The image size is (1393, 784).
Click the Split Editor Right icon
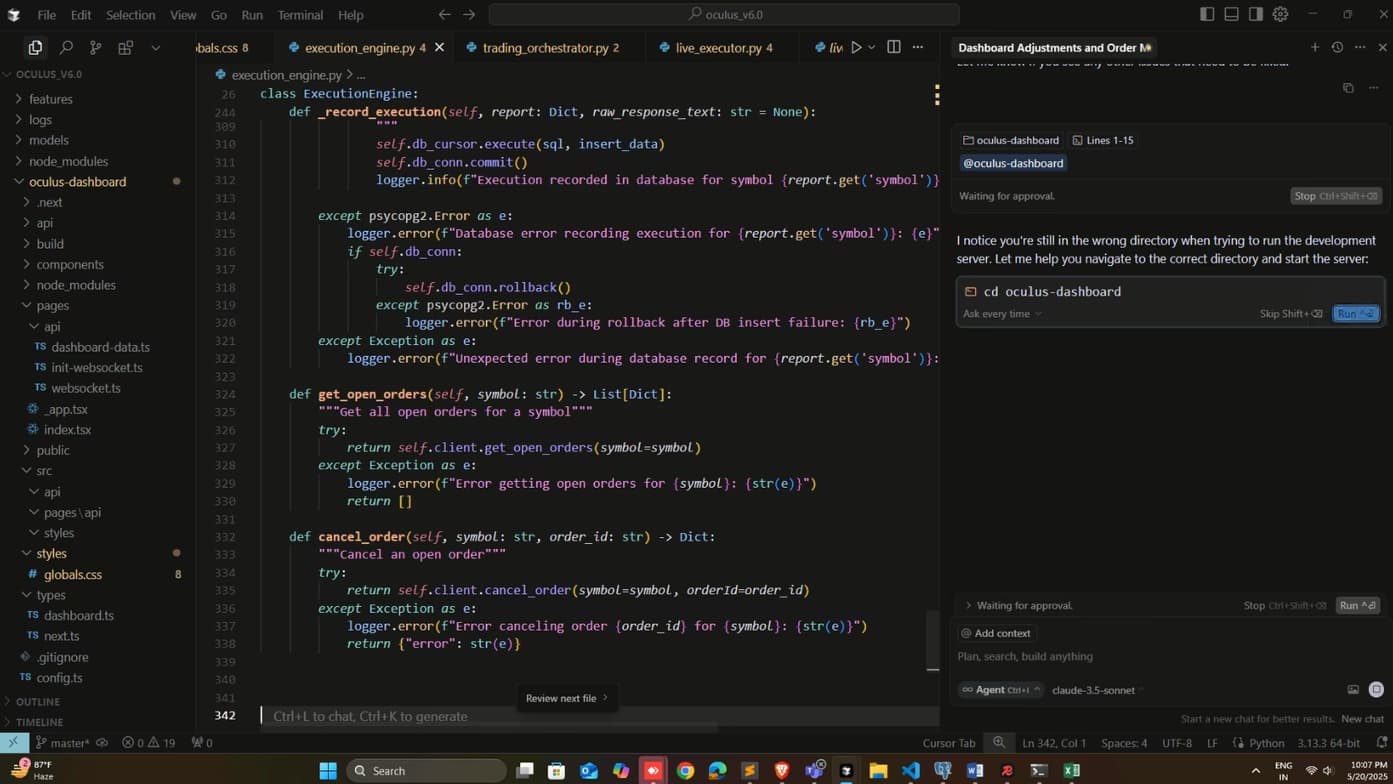tap(894, 47)
